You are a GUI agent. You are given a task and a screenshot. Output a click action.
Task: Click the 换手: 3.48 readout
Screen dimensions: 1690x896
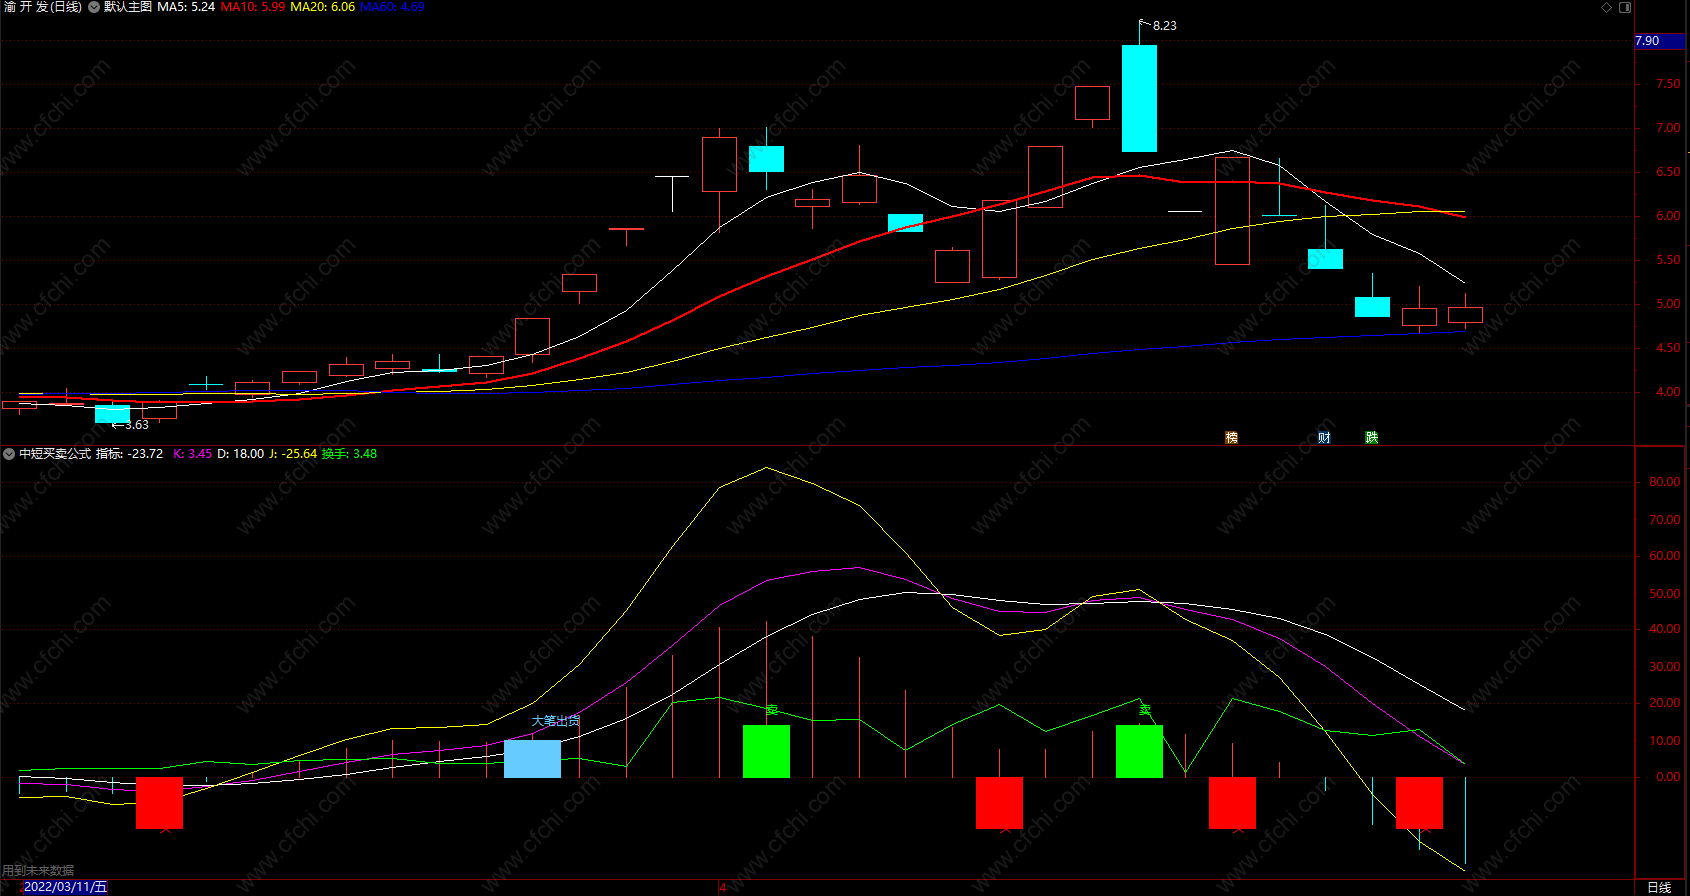click(x=349, y=454)
